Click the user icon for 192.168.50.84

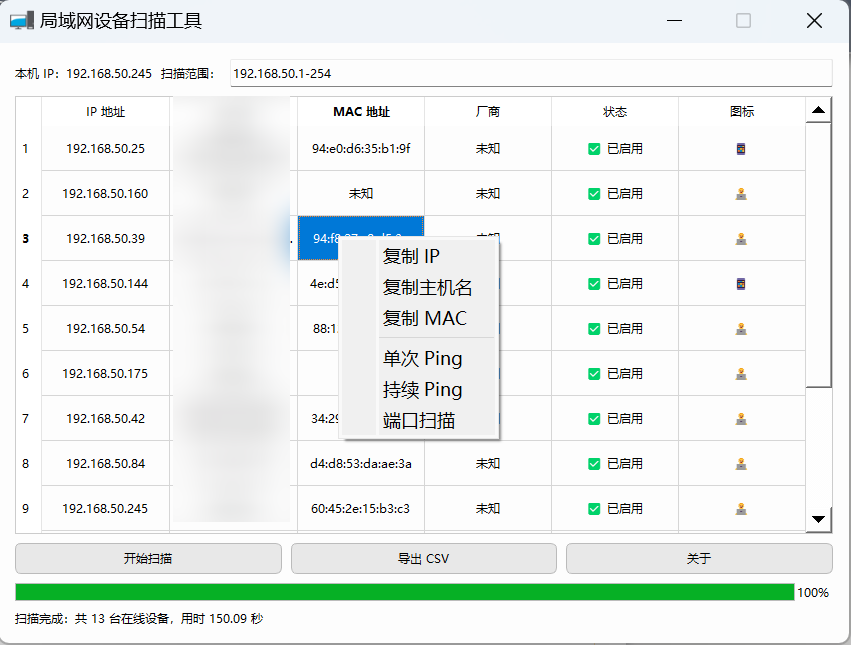pos(741,464)
